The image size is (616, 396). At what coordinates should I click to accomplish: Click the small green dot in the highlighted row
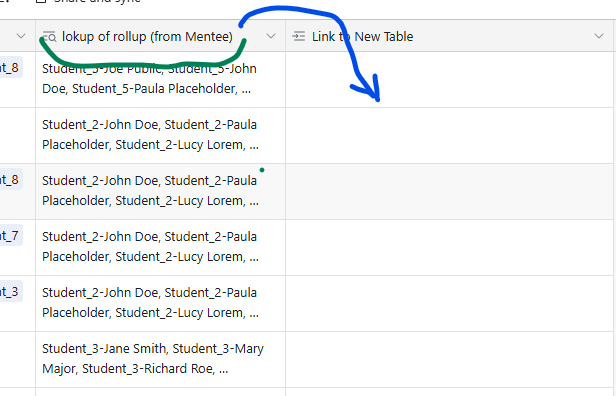tap(262, 170)
